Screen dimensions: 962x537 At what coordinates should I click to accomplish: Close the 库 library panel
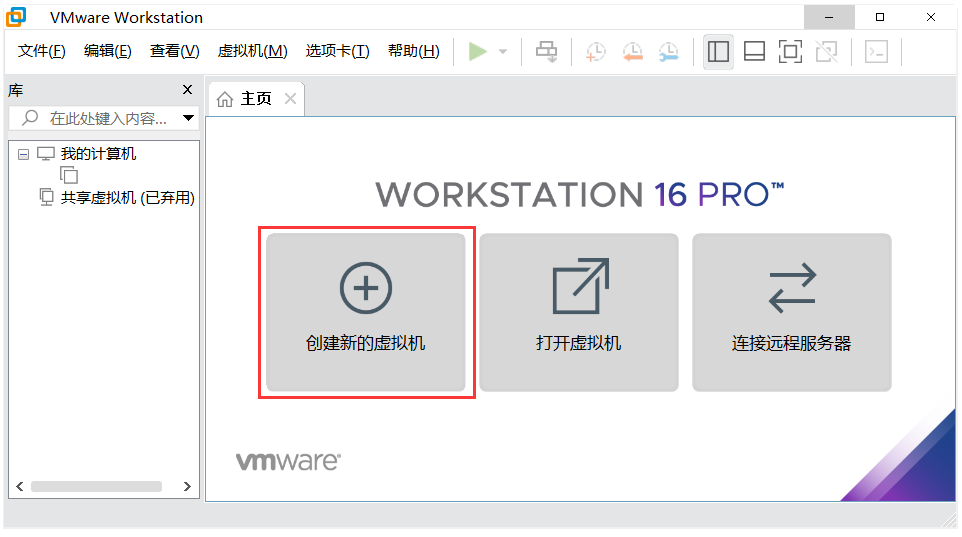tap(188, 90)
